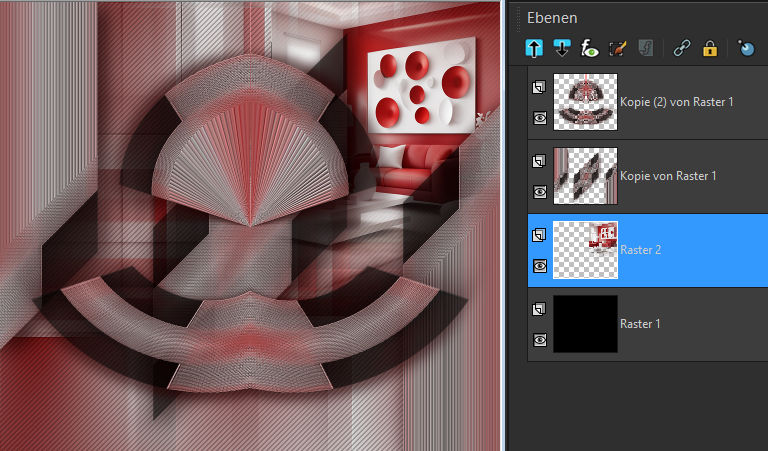768x451 pixels.
Task: Click the Raster 1 layer name
Action: click(x=640, y=324)
